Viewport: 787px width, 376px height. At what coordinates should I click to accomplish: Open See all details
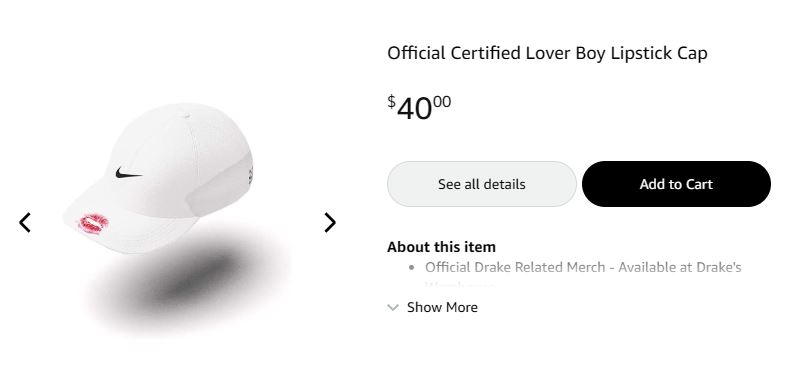pyautogui.click(x=481, y=184)
